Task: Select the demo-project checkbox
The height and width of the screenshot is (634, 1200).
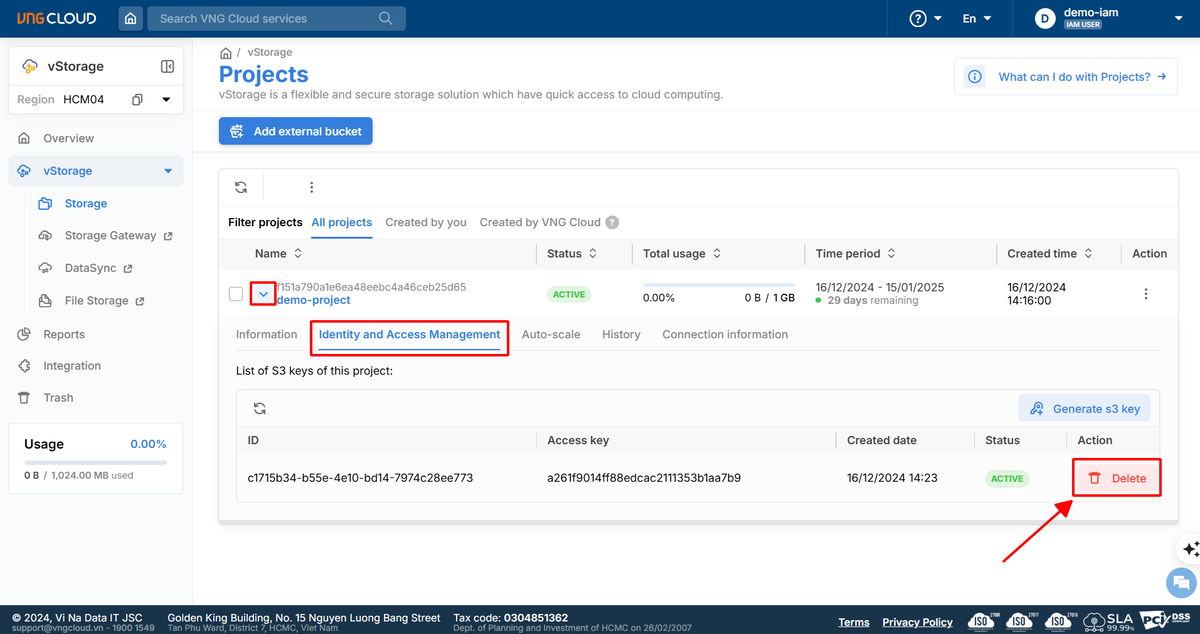Action: point(236,294)
